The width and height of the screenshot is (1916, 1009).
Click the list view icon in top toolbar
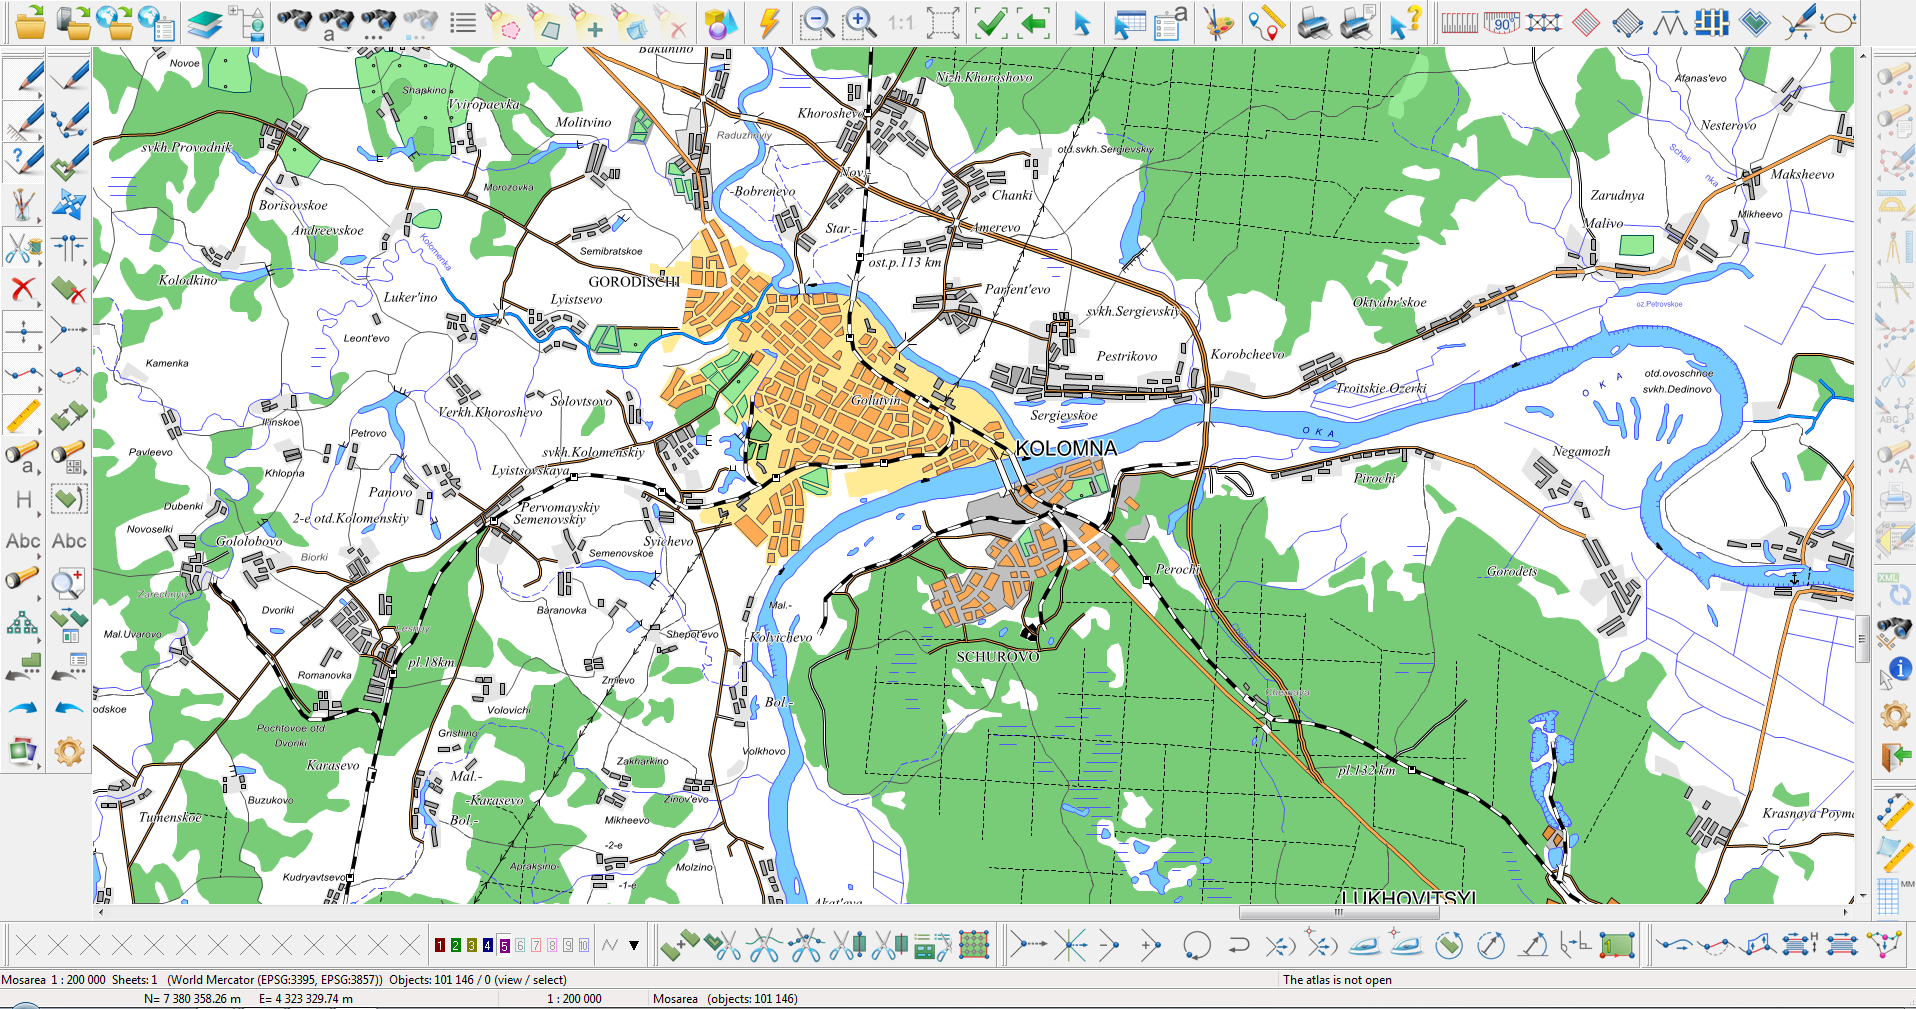click(462, 22)
